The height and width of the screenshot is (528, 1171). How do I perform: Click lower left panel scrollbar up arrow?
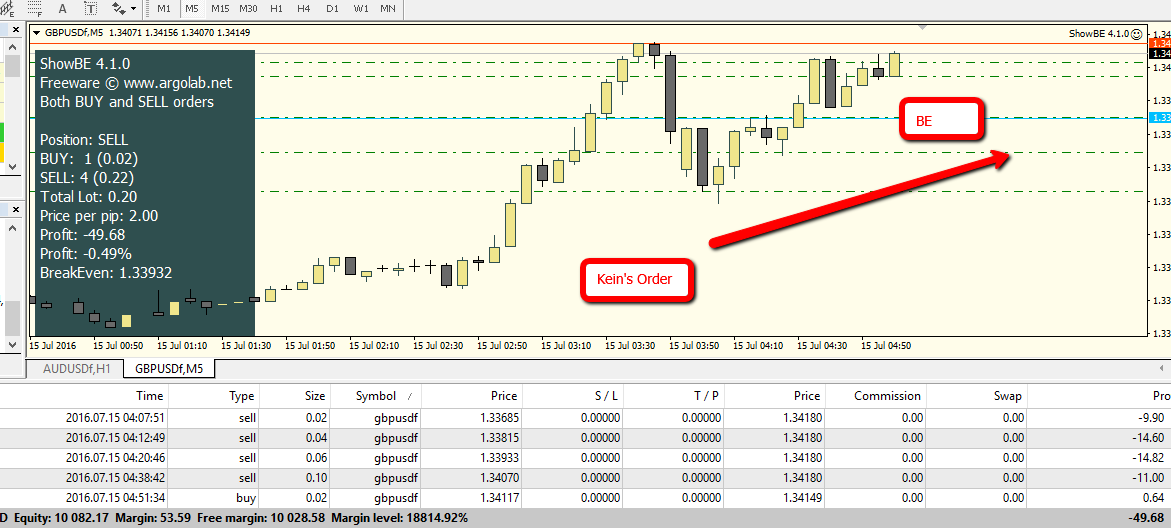[x=12, y=226]
